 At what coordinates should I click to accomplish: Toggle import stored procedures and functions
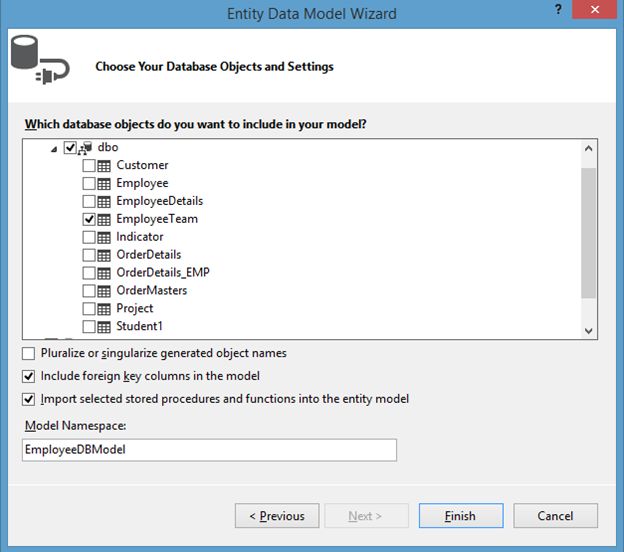point(28,400)
